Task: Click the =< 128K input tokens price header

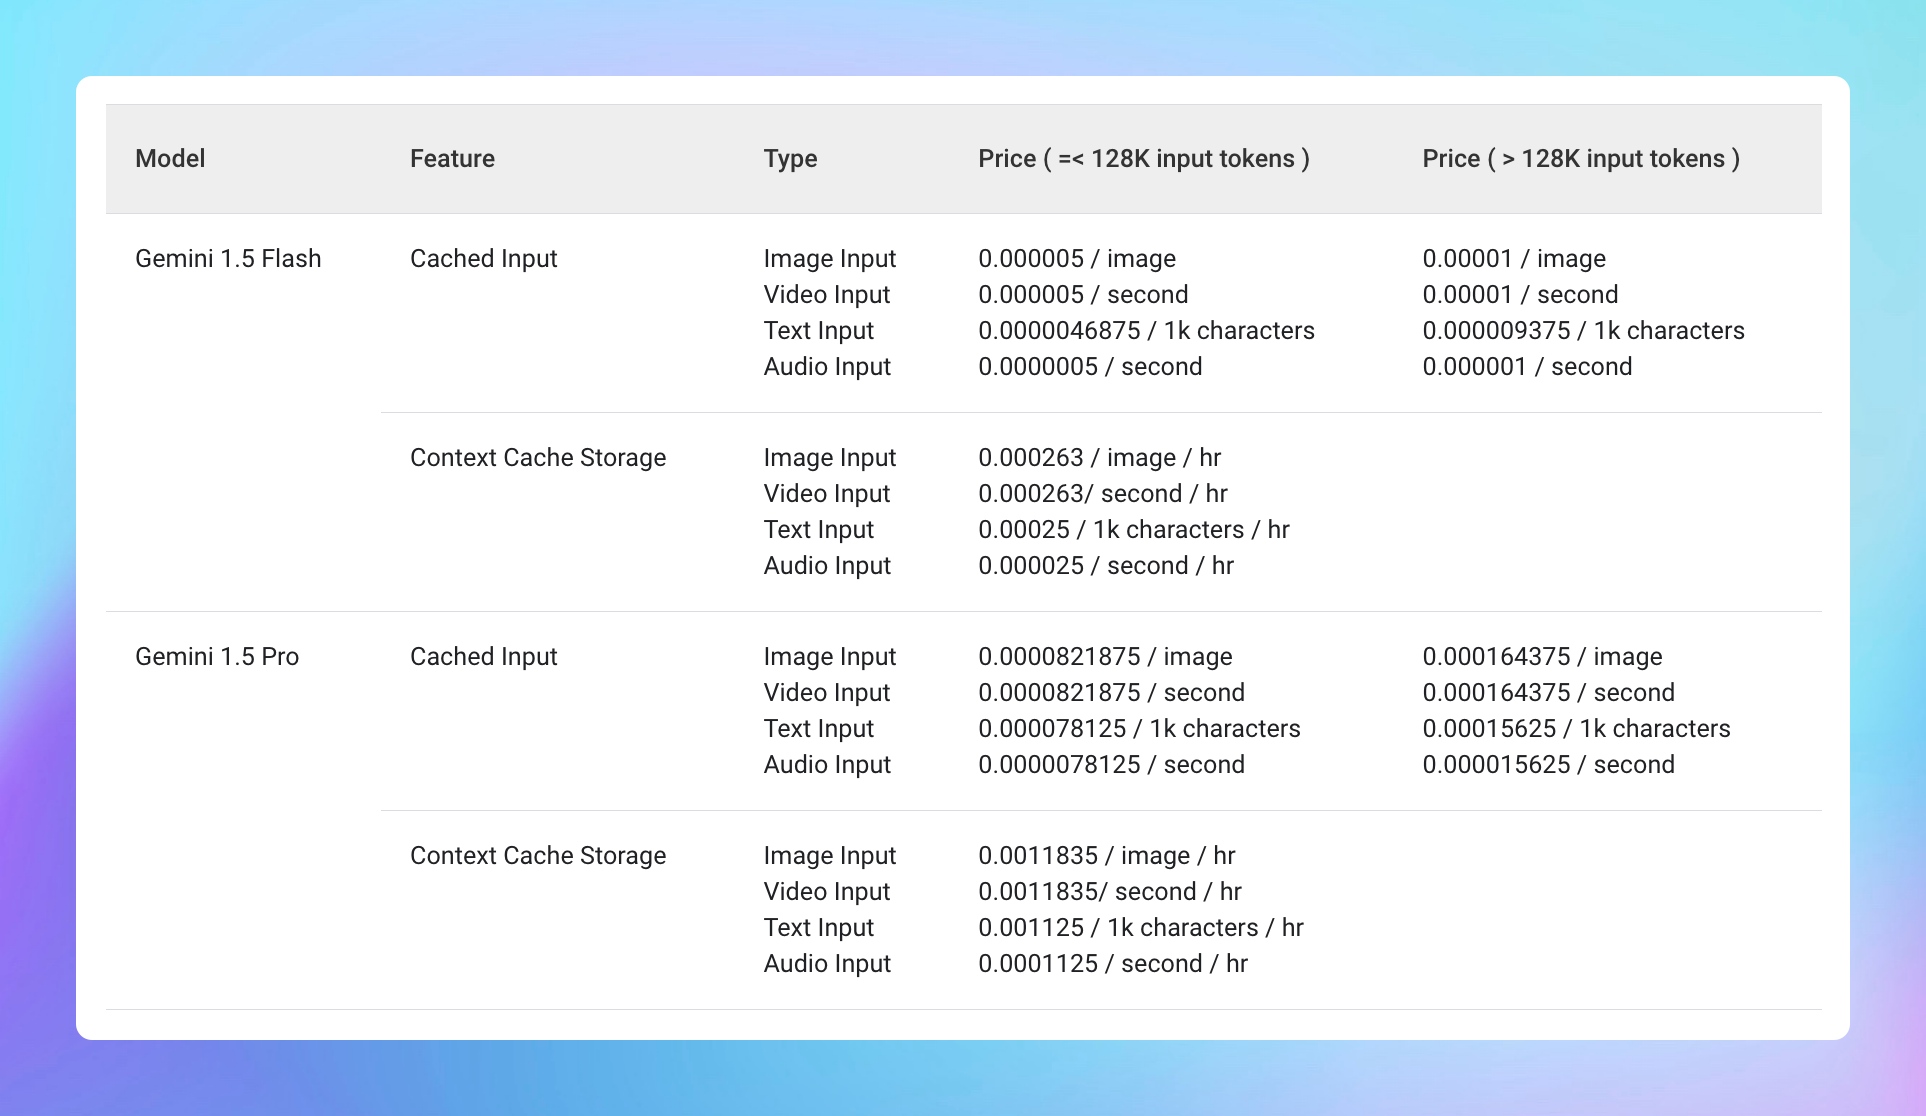Action: [x=1143, y=159]
